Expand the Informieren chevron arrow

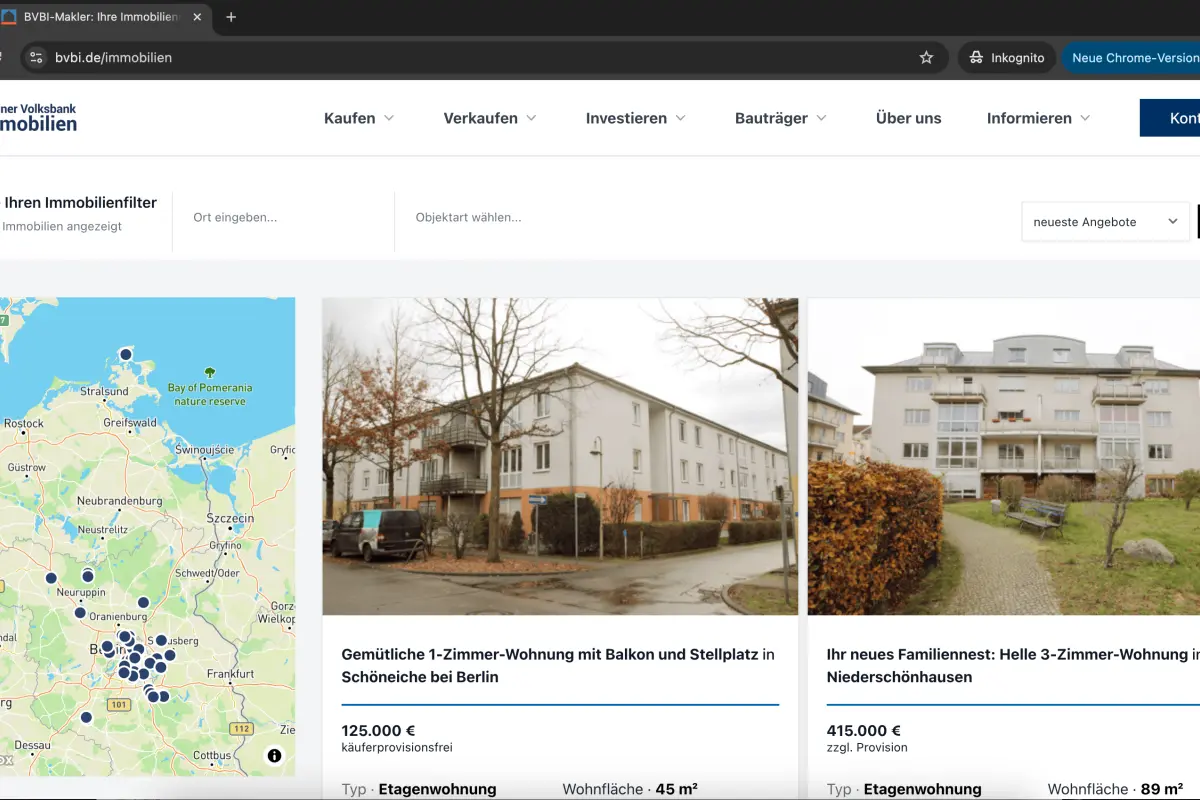(x=1085, y=118)
